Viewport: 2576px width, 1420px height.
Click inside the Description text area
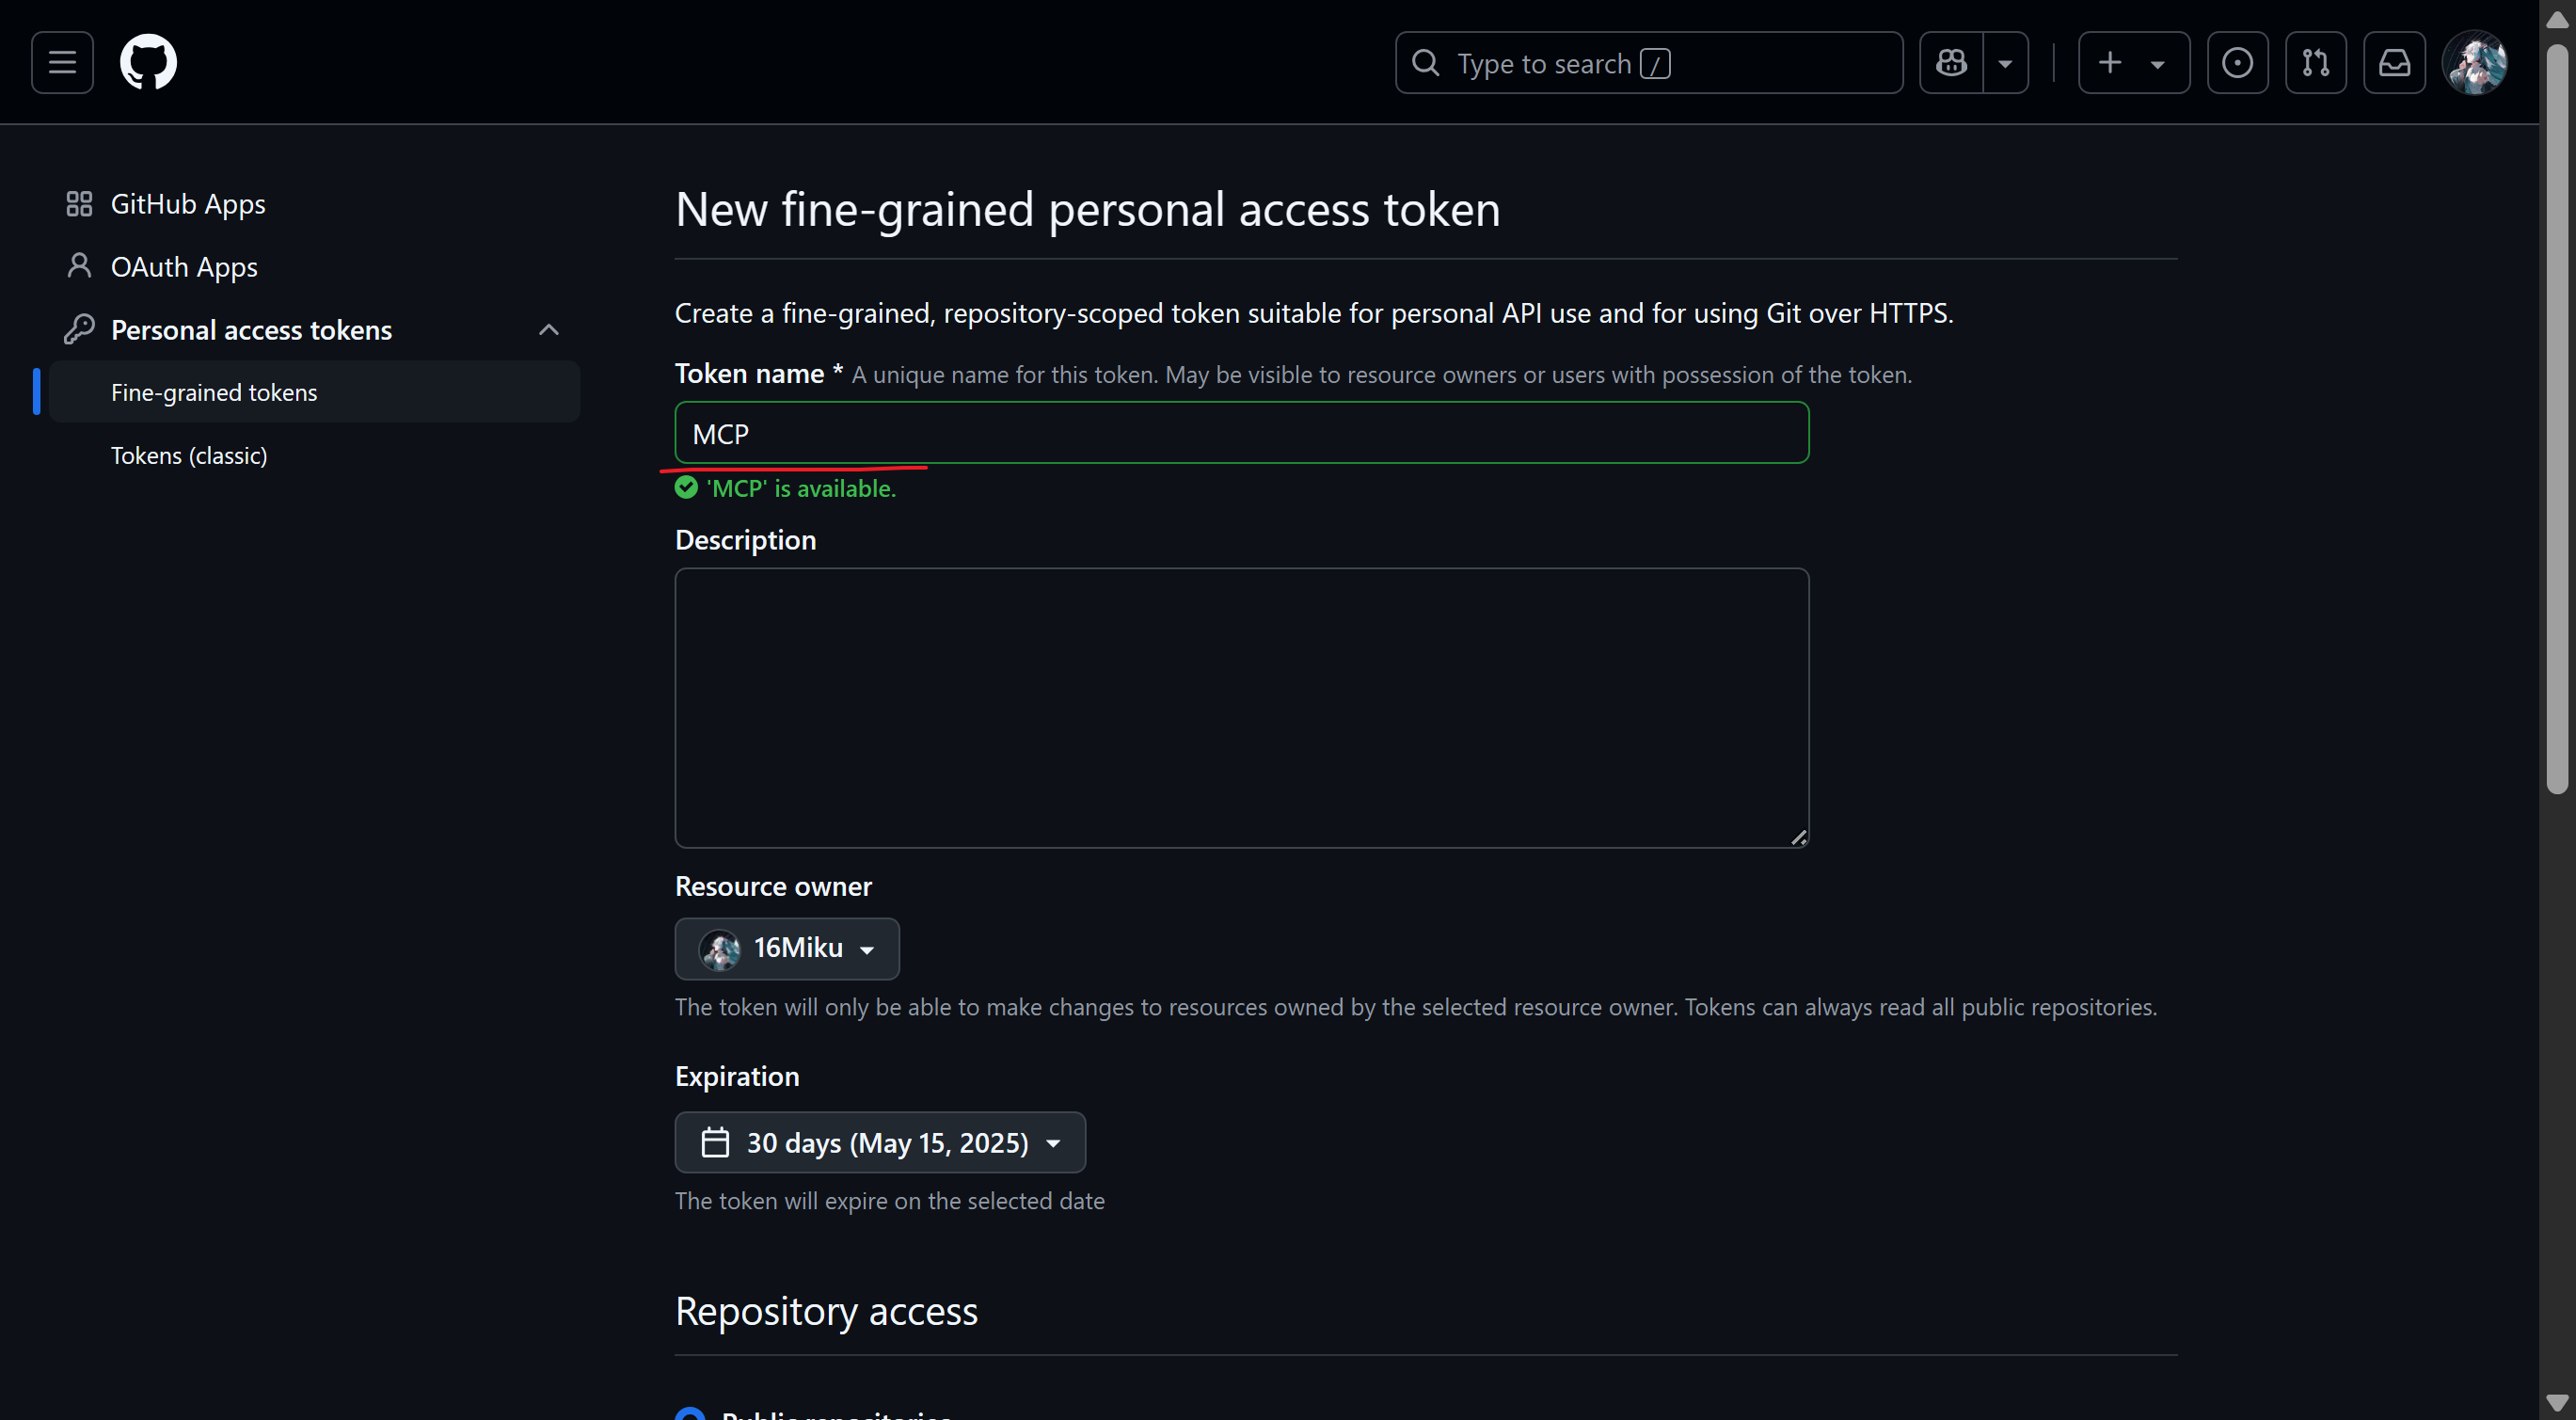tap(1241, 707)
